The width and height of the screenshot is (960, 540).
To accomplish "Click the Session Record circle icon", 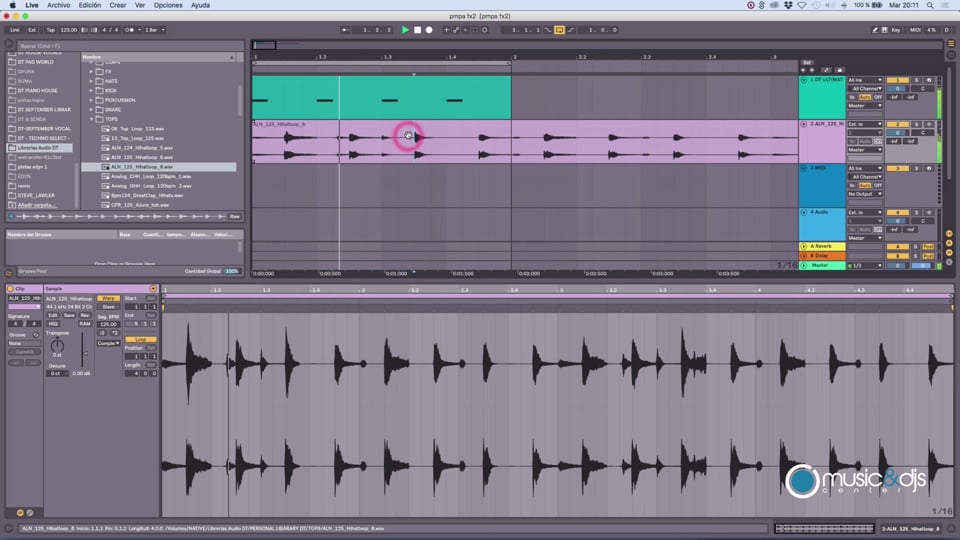I will pos(484,29).
